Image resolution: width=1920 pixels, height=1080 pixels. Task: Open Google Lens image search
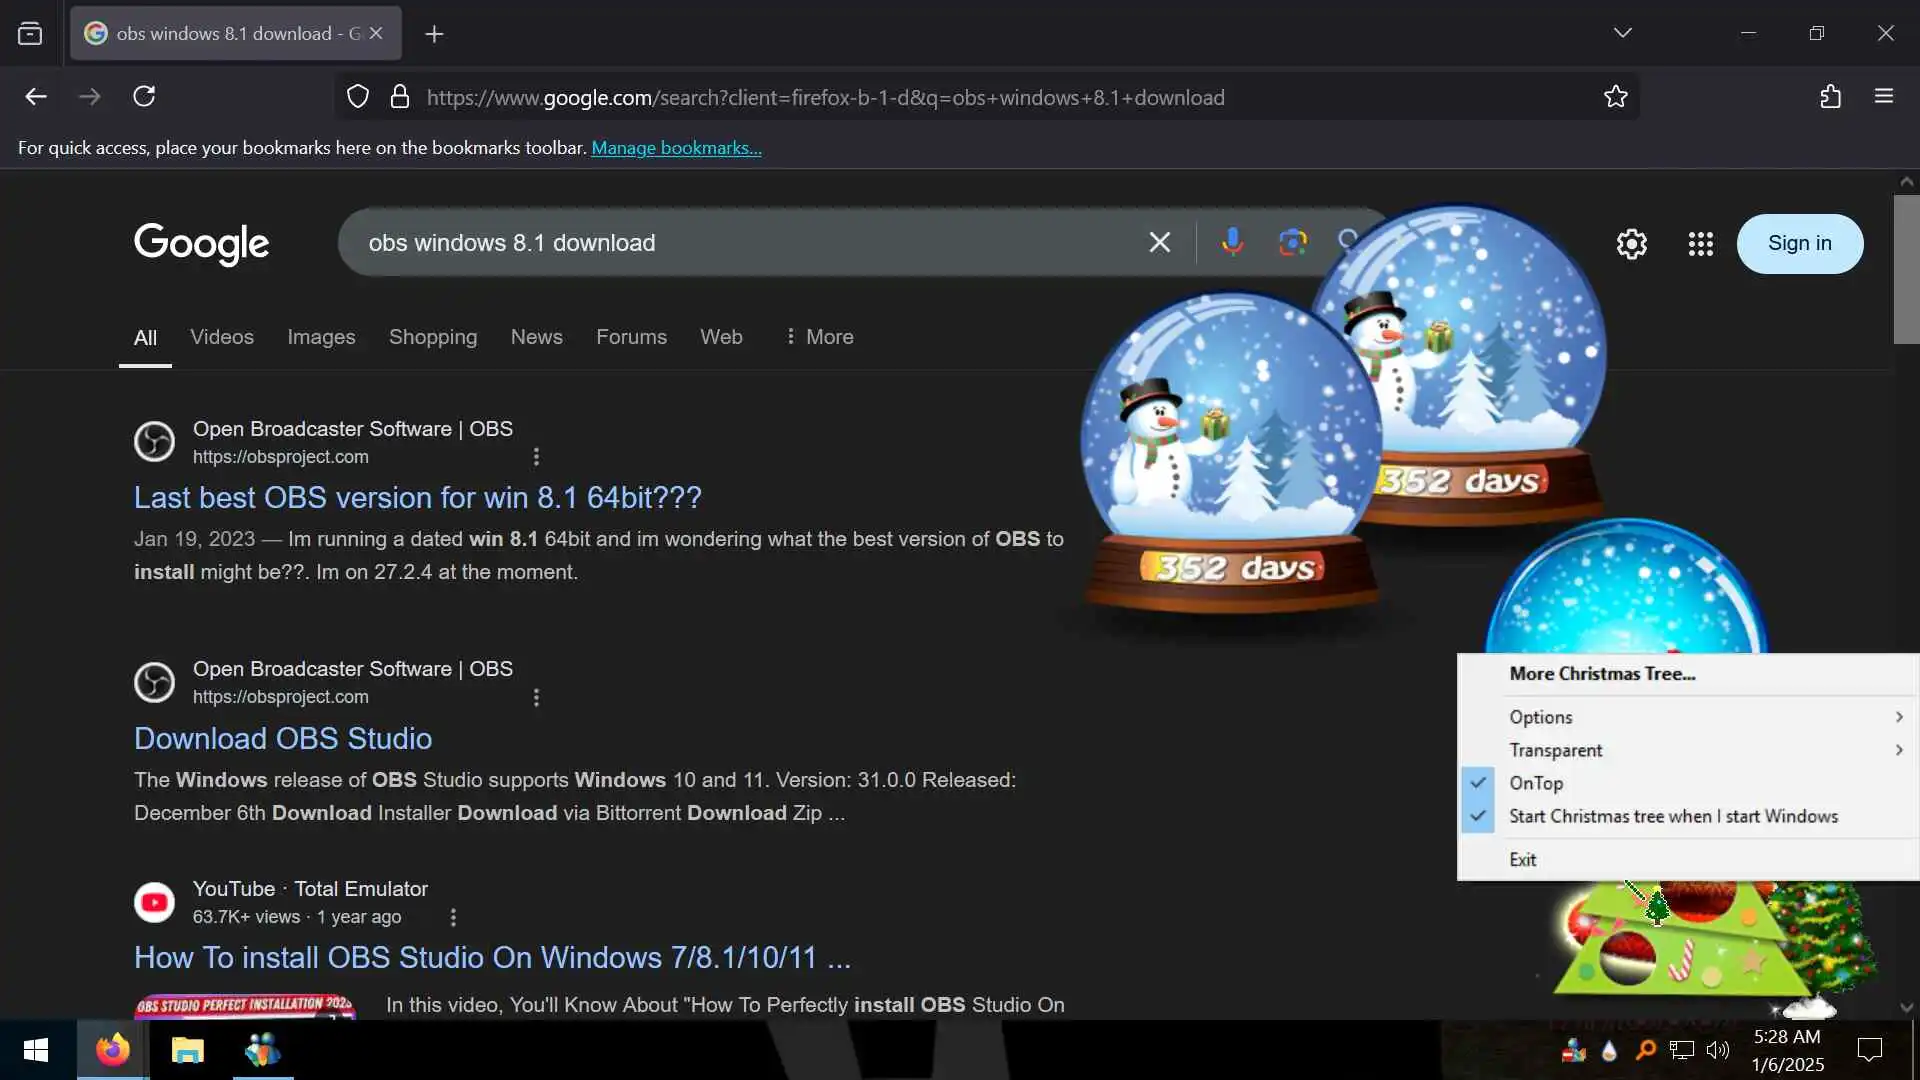pyautogui.click(x=1292, y=242)
